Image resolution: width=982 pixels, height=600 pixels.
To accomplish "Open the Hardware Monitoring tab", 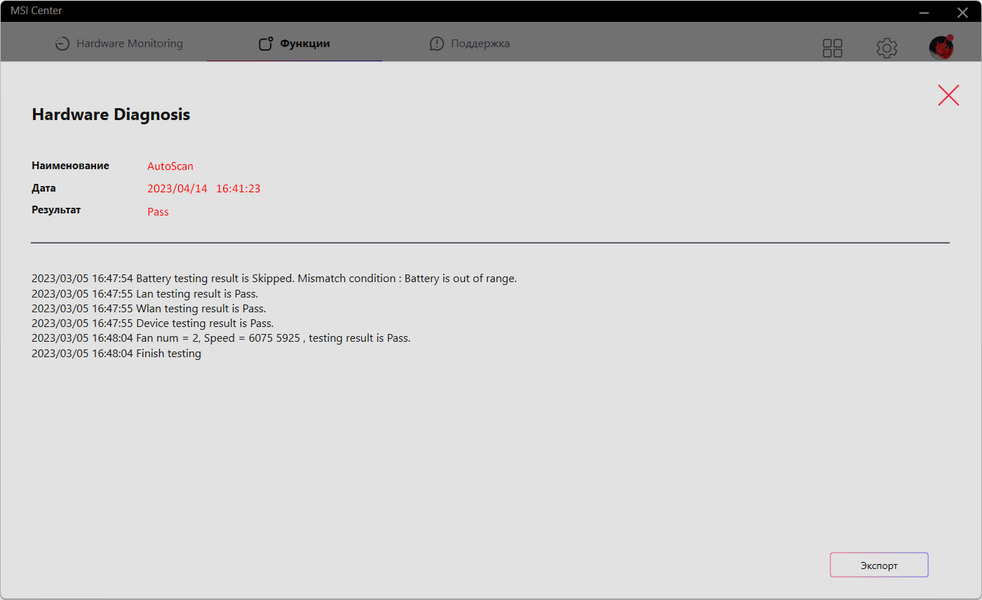I will pyautogui.click(x=119, y=43).
